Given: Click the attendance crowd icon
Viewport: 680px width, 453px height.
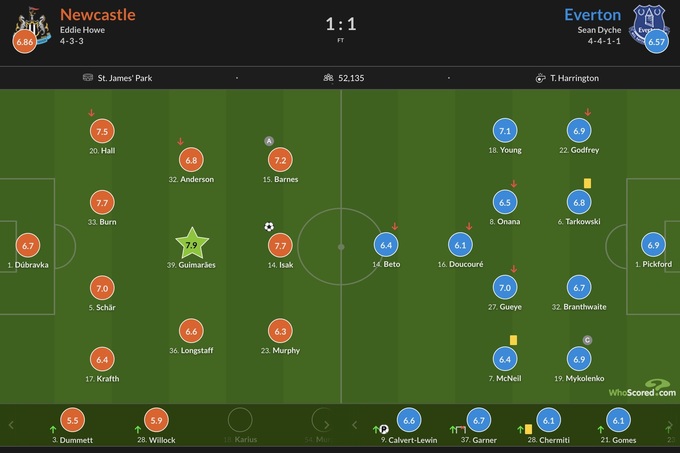Looking at the screenshot, I should [327, 78].
